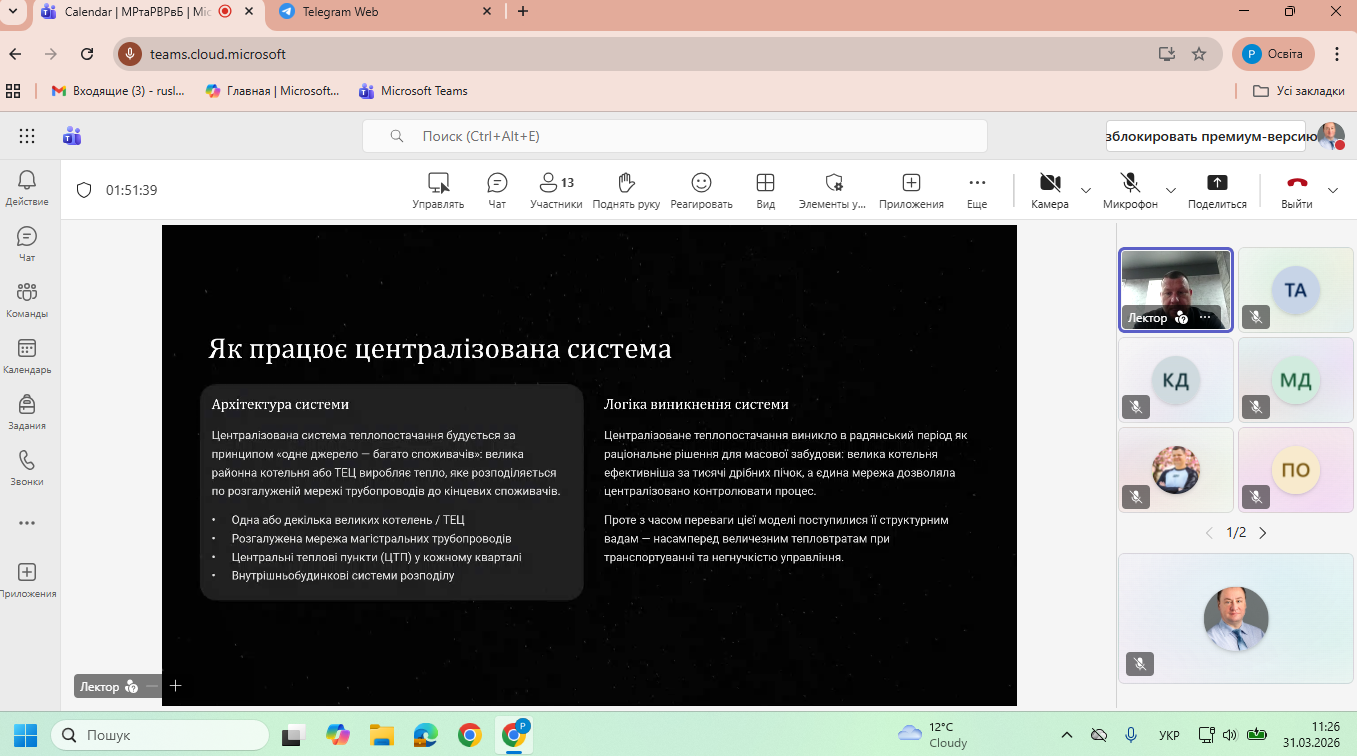This screenshot has height=756, width=1357.
Task: Change the meeting View layout
Action: [765, 190]
